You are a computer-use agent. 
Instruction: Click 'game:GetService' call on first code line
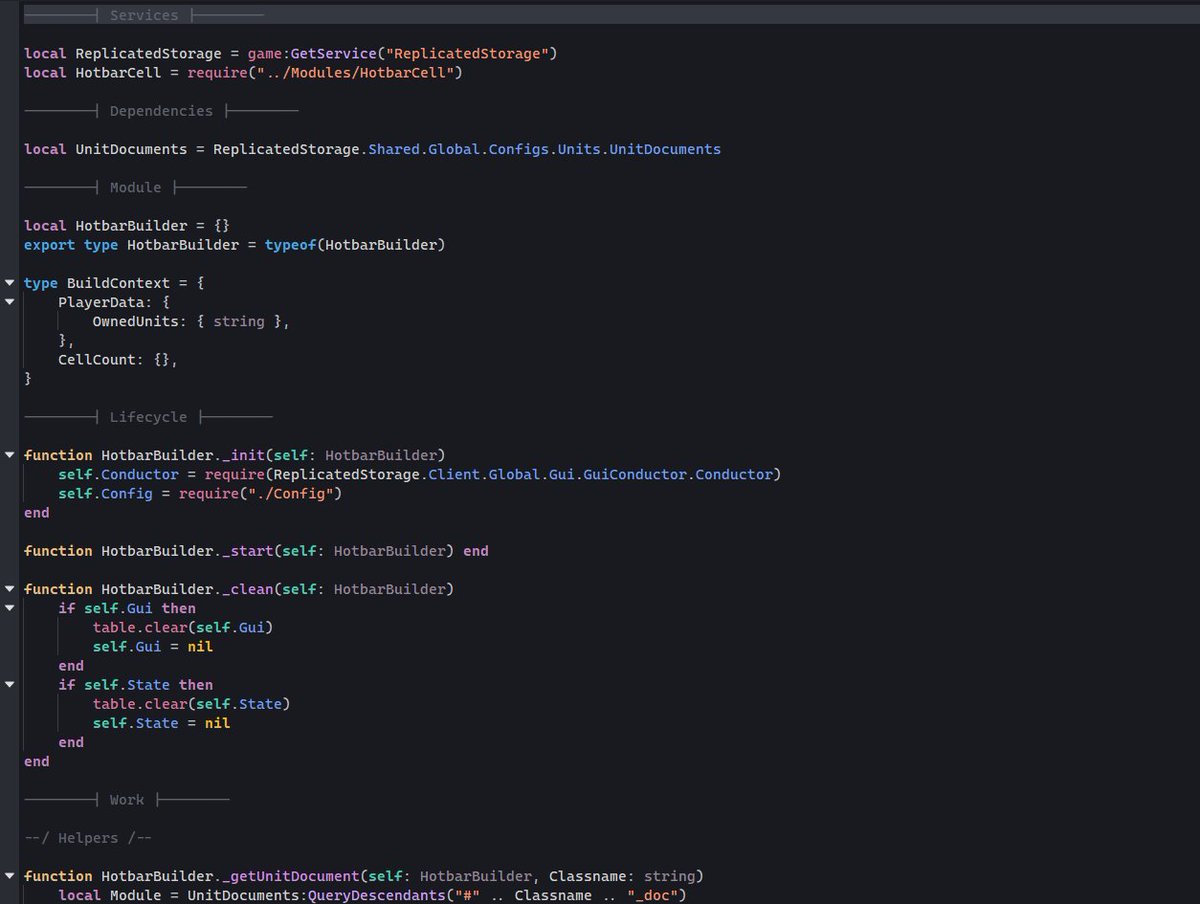[312, 53]
